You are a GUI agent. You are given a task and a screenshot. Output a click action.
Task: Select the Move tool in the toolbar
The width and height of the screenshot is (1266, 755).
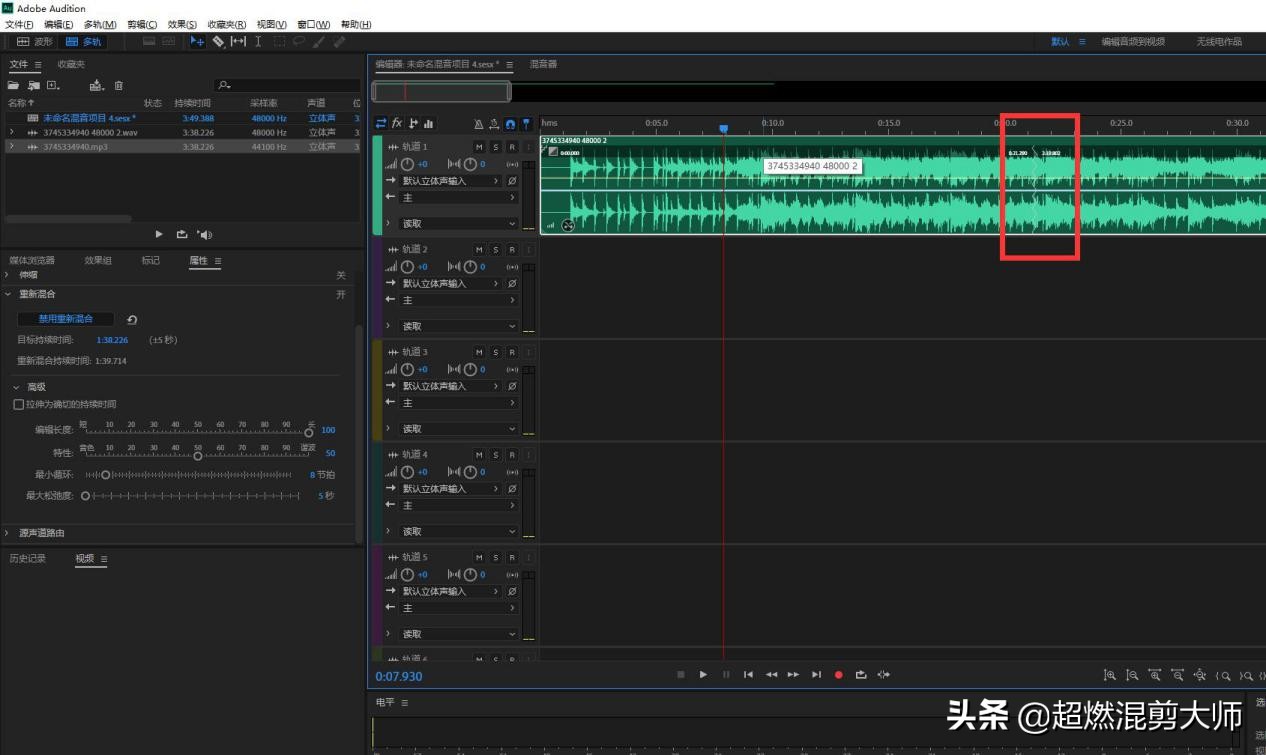click(197, 42)
